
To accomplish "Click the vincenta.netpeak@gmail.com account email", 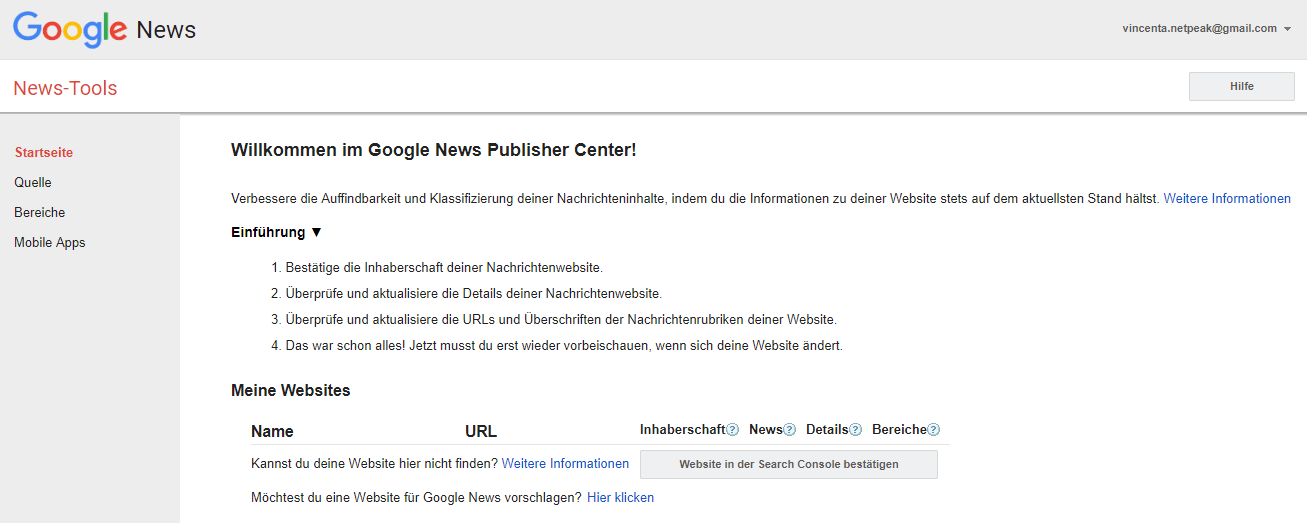I will coord(1200,29).
